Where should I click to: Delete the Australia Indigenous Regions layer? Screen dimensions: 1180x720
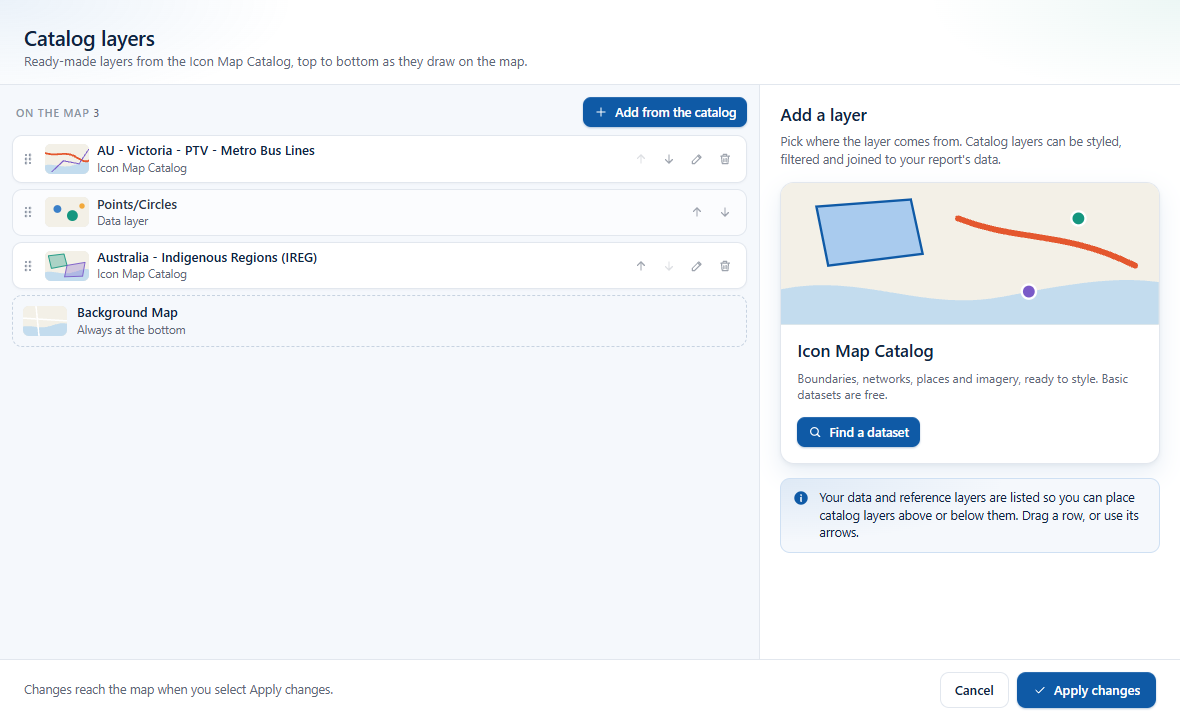click(725, 266)
